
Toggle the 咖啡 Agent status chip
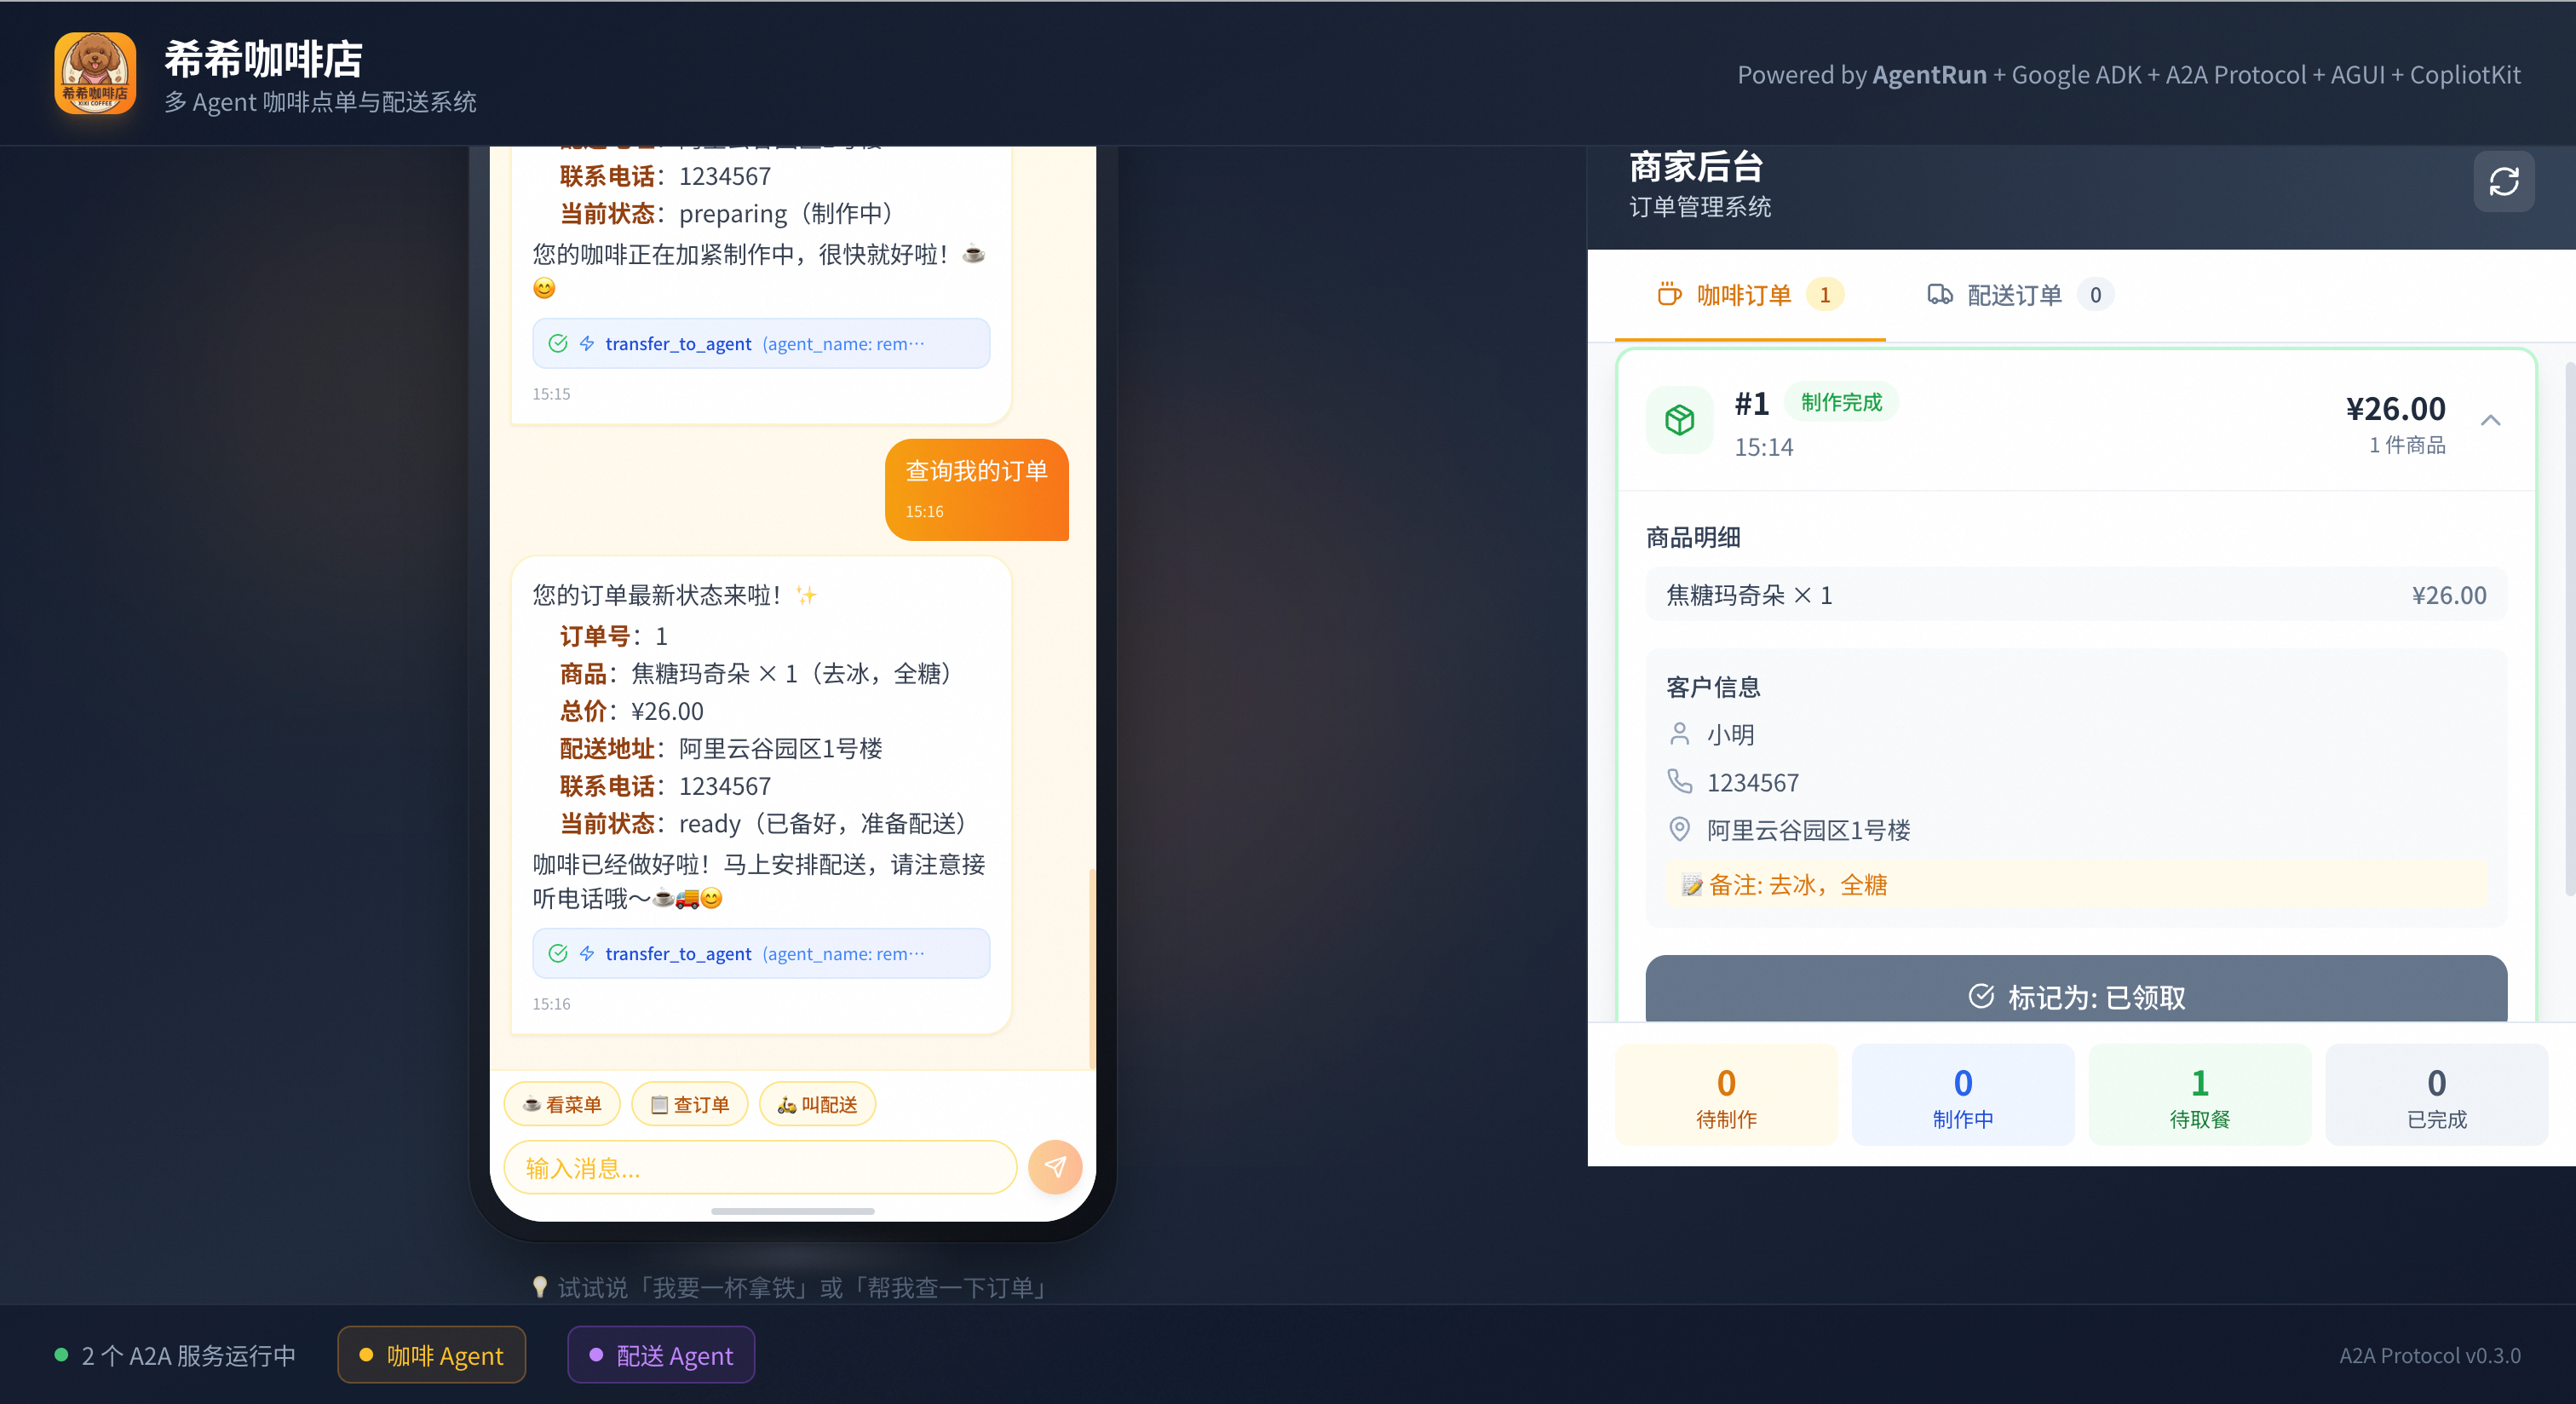431,1355
